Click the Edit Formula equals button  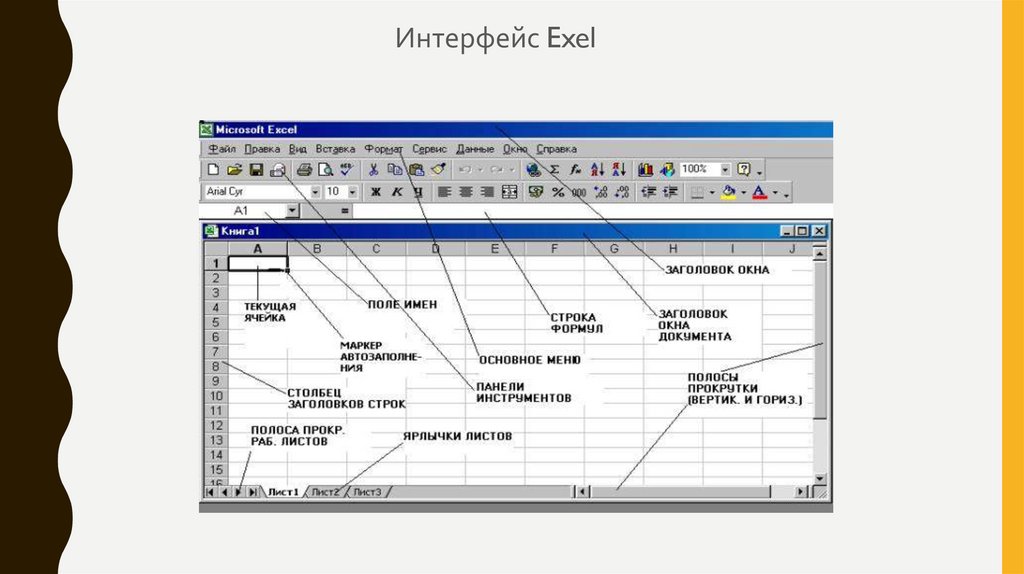(345, 210)
